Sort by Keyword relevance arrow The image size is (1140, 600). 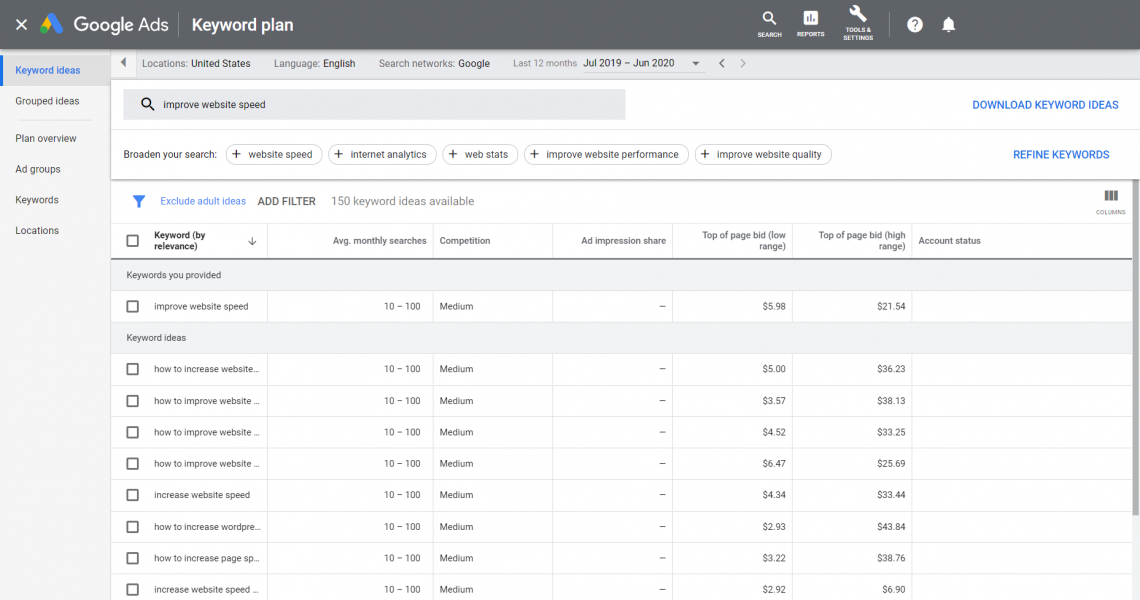[252, 241]
